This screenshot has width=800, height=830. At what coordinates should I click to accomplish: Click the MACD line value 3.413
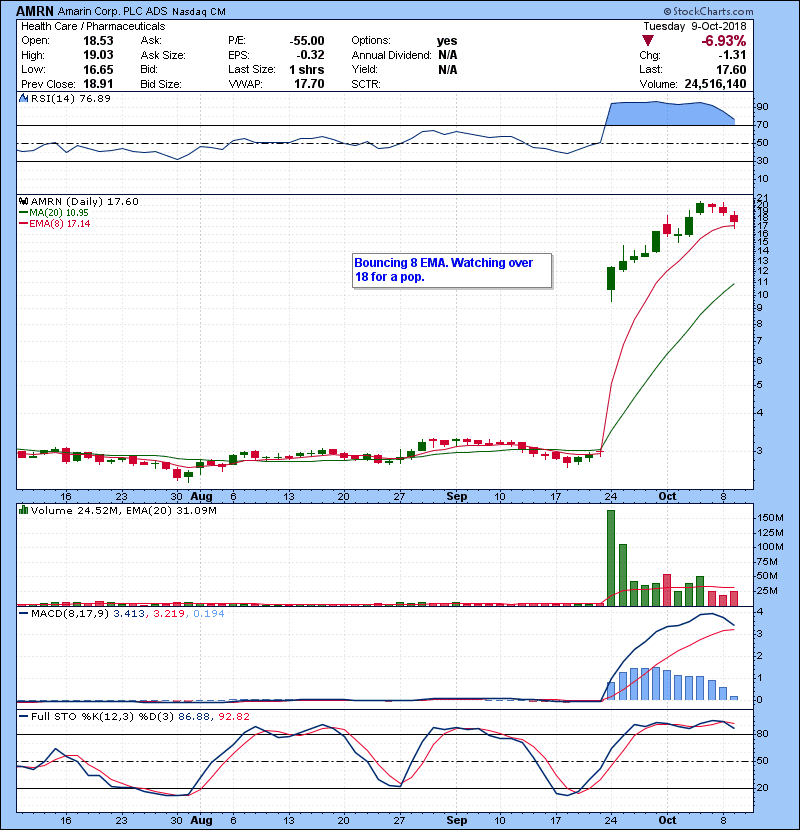coord(129,614)
